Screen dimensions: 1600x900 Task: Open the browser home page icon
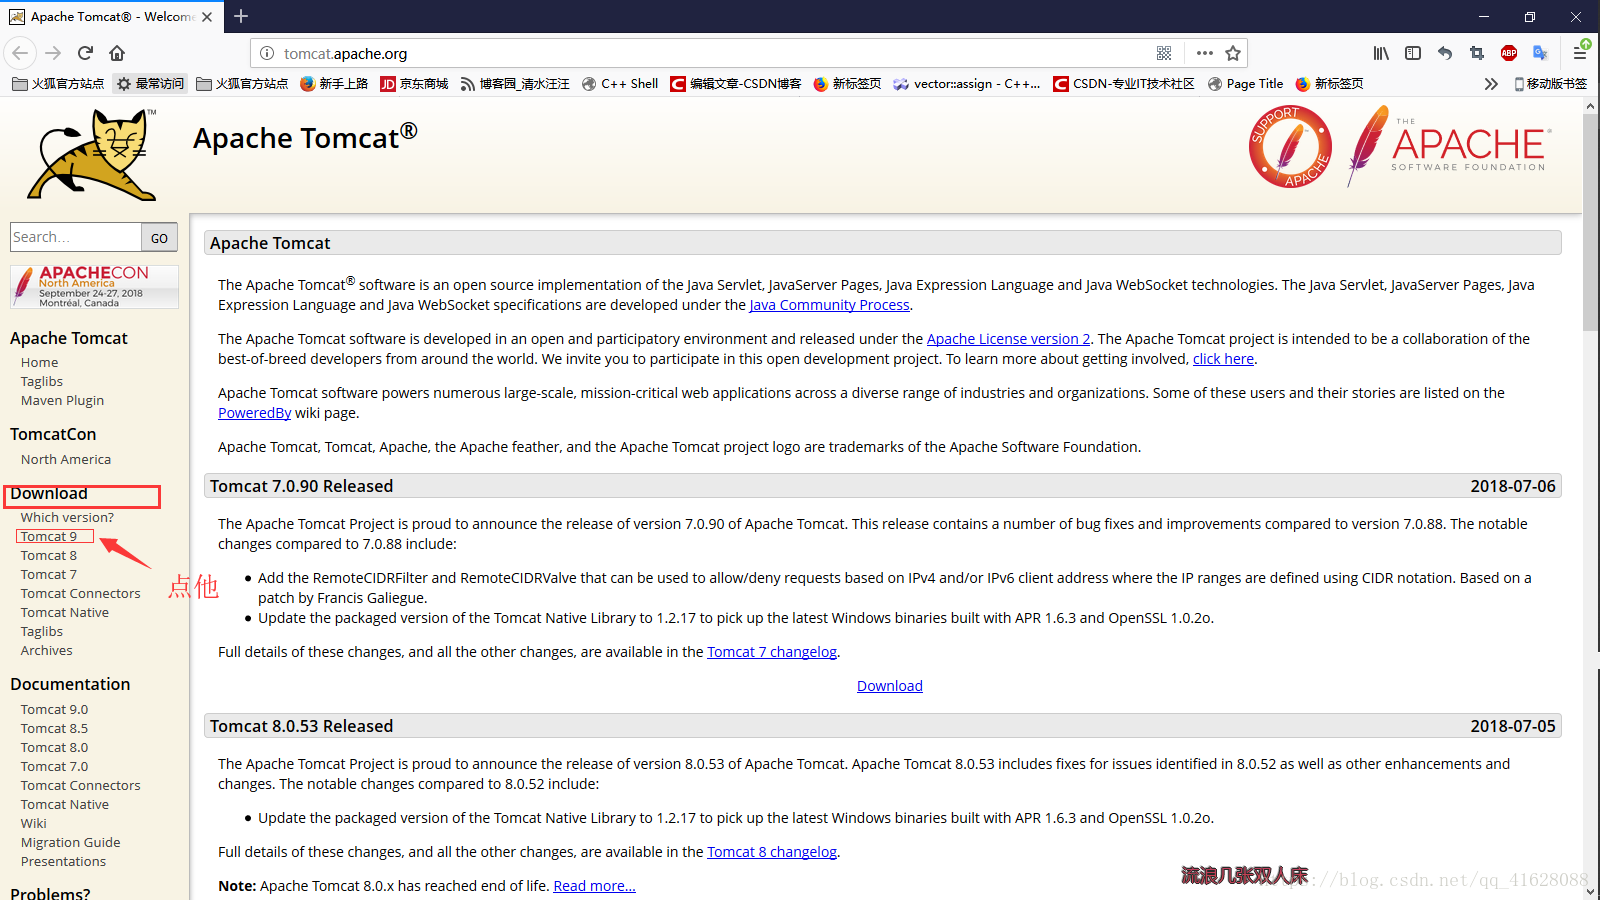click(x=117, y=53)
